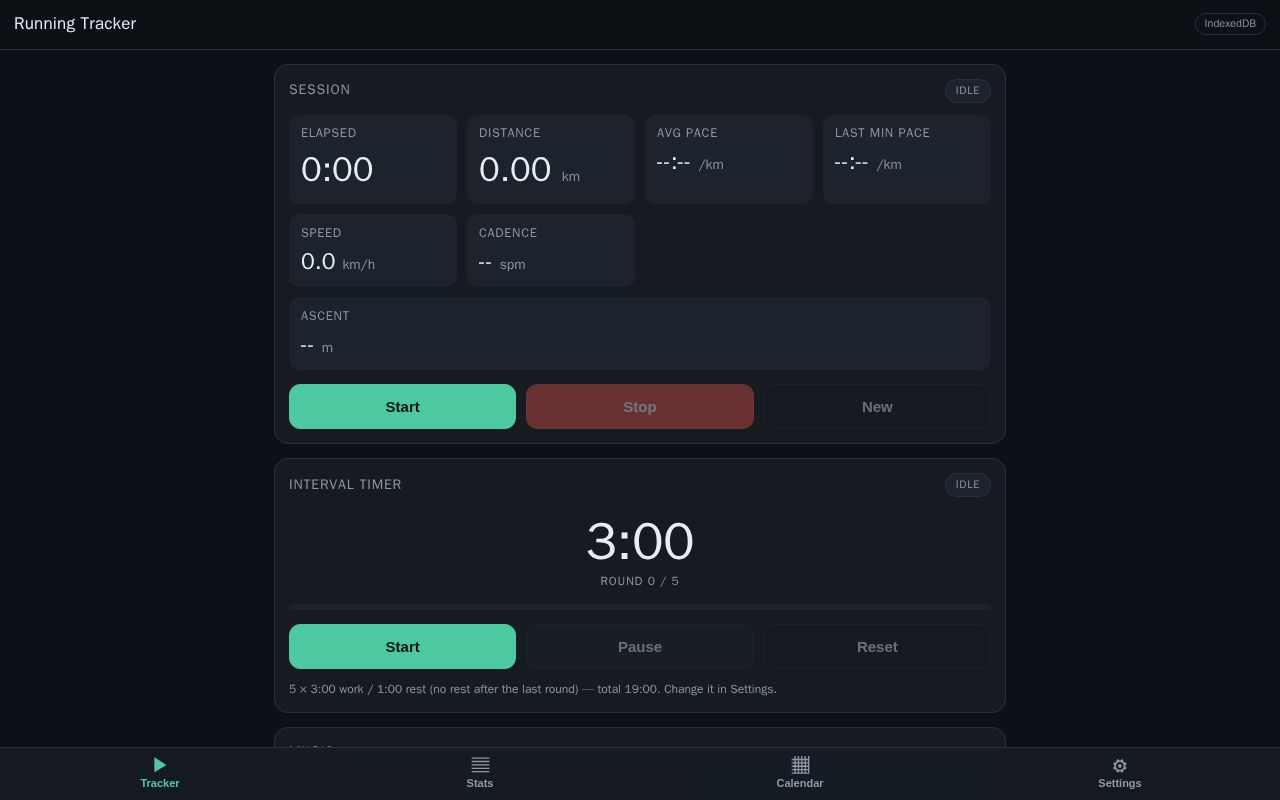Screen dimensions: 1280x800
Task: Stop the running session
Action: click(640, 407)
